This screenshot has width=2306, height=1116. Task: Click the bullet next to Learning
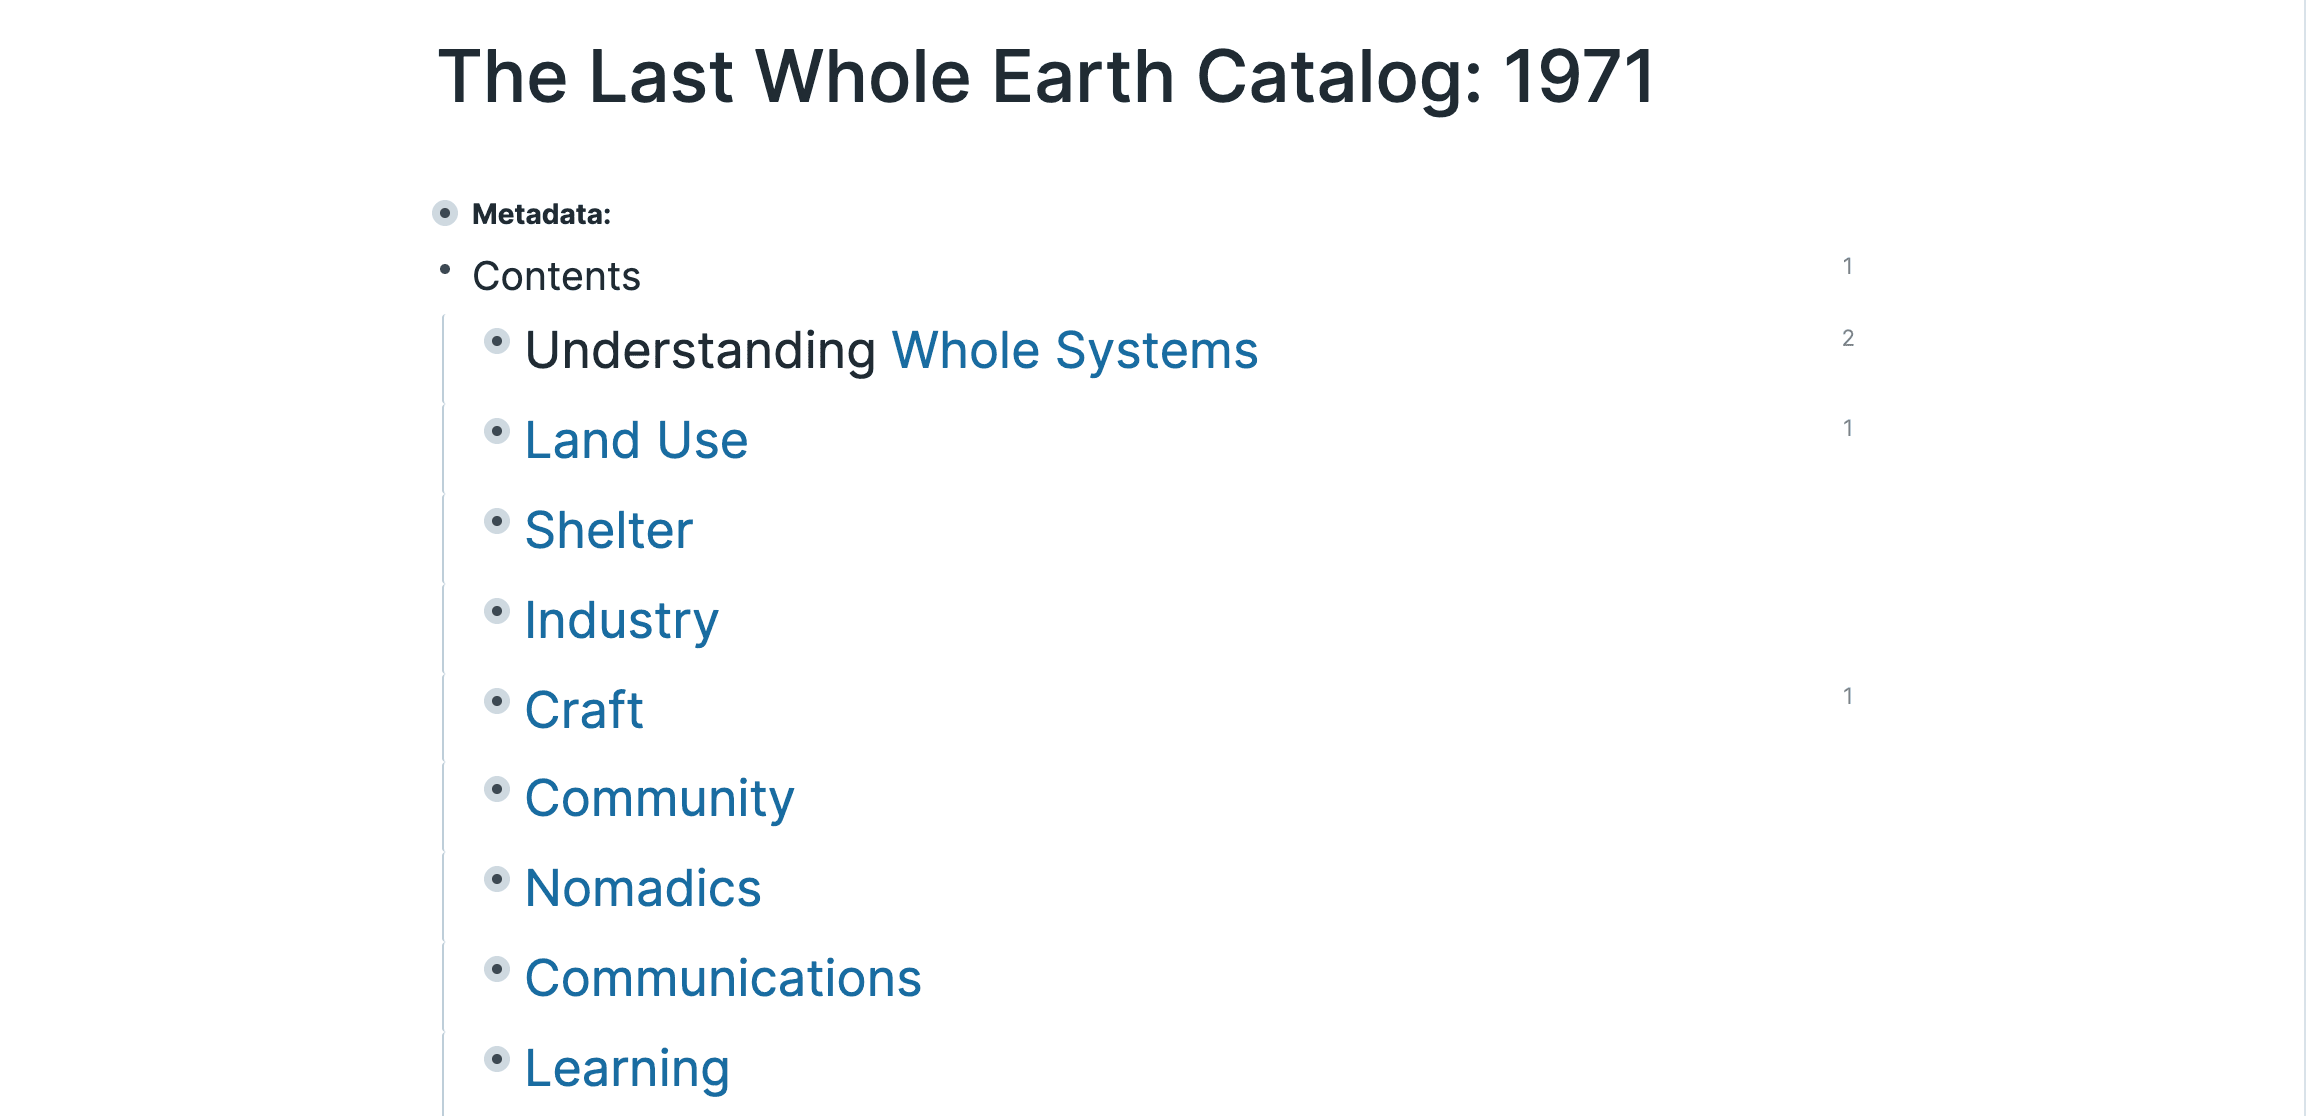tap(497, 1060)
